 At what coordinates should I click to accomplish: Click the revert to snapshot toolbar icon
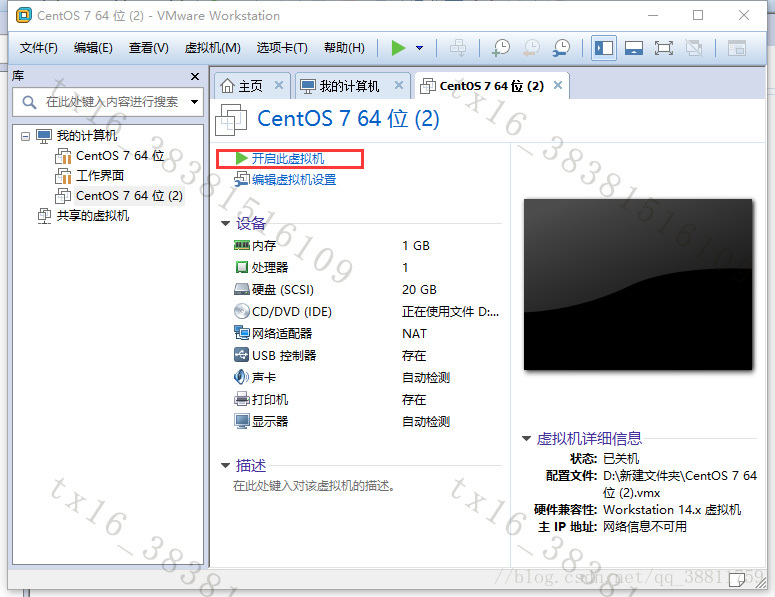click(x=531, y=48)
